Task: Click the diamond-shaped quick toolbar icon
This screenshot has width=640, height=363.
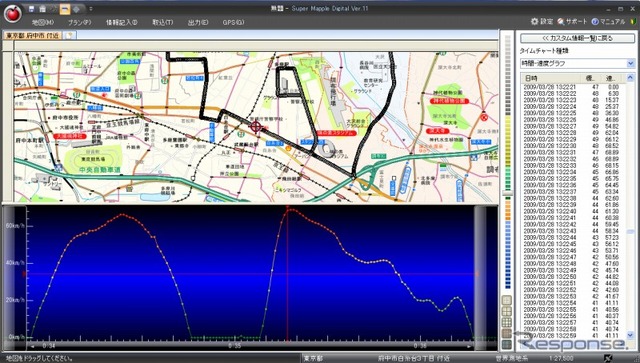Action: click(76, 9)
